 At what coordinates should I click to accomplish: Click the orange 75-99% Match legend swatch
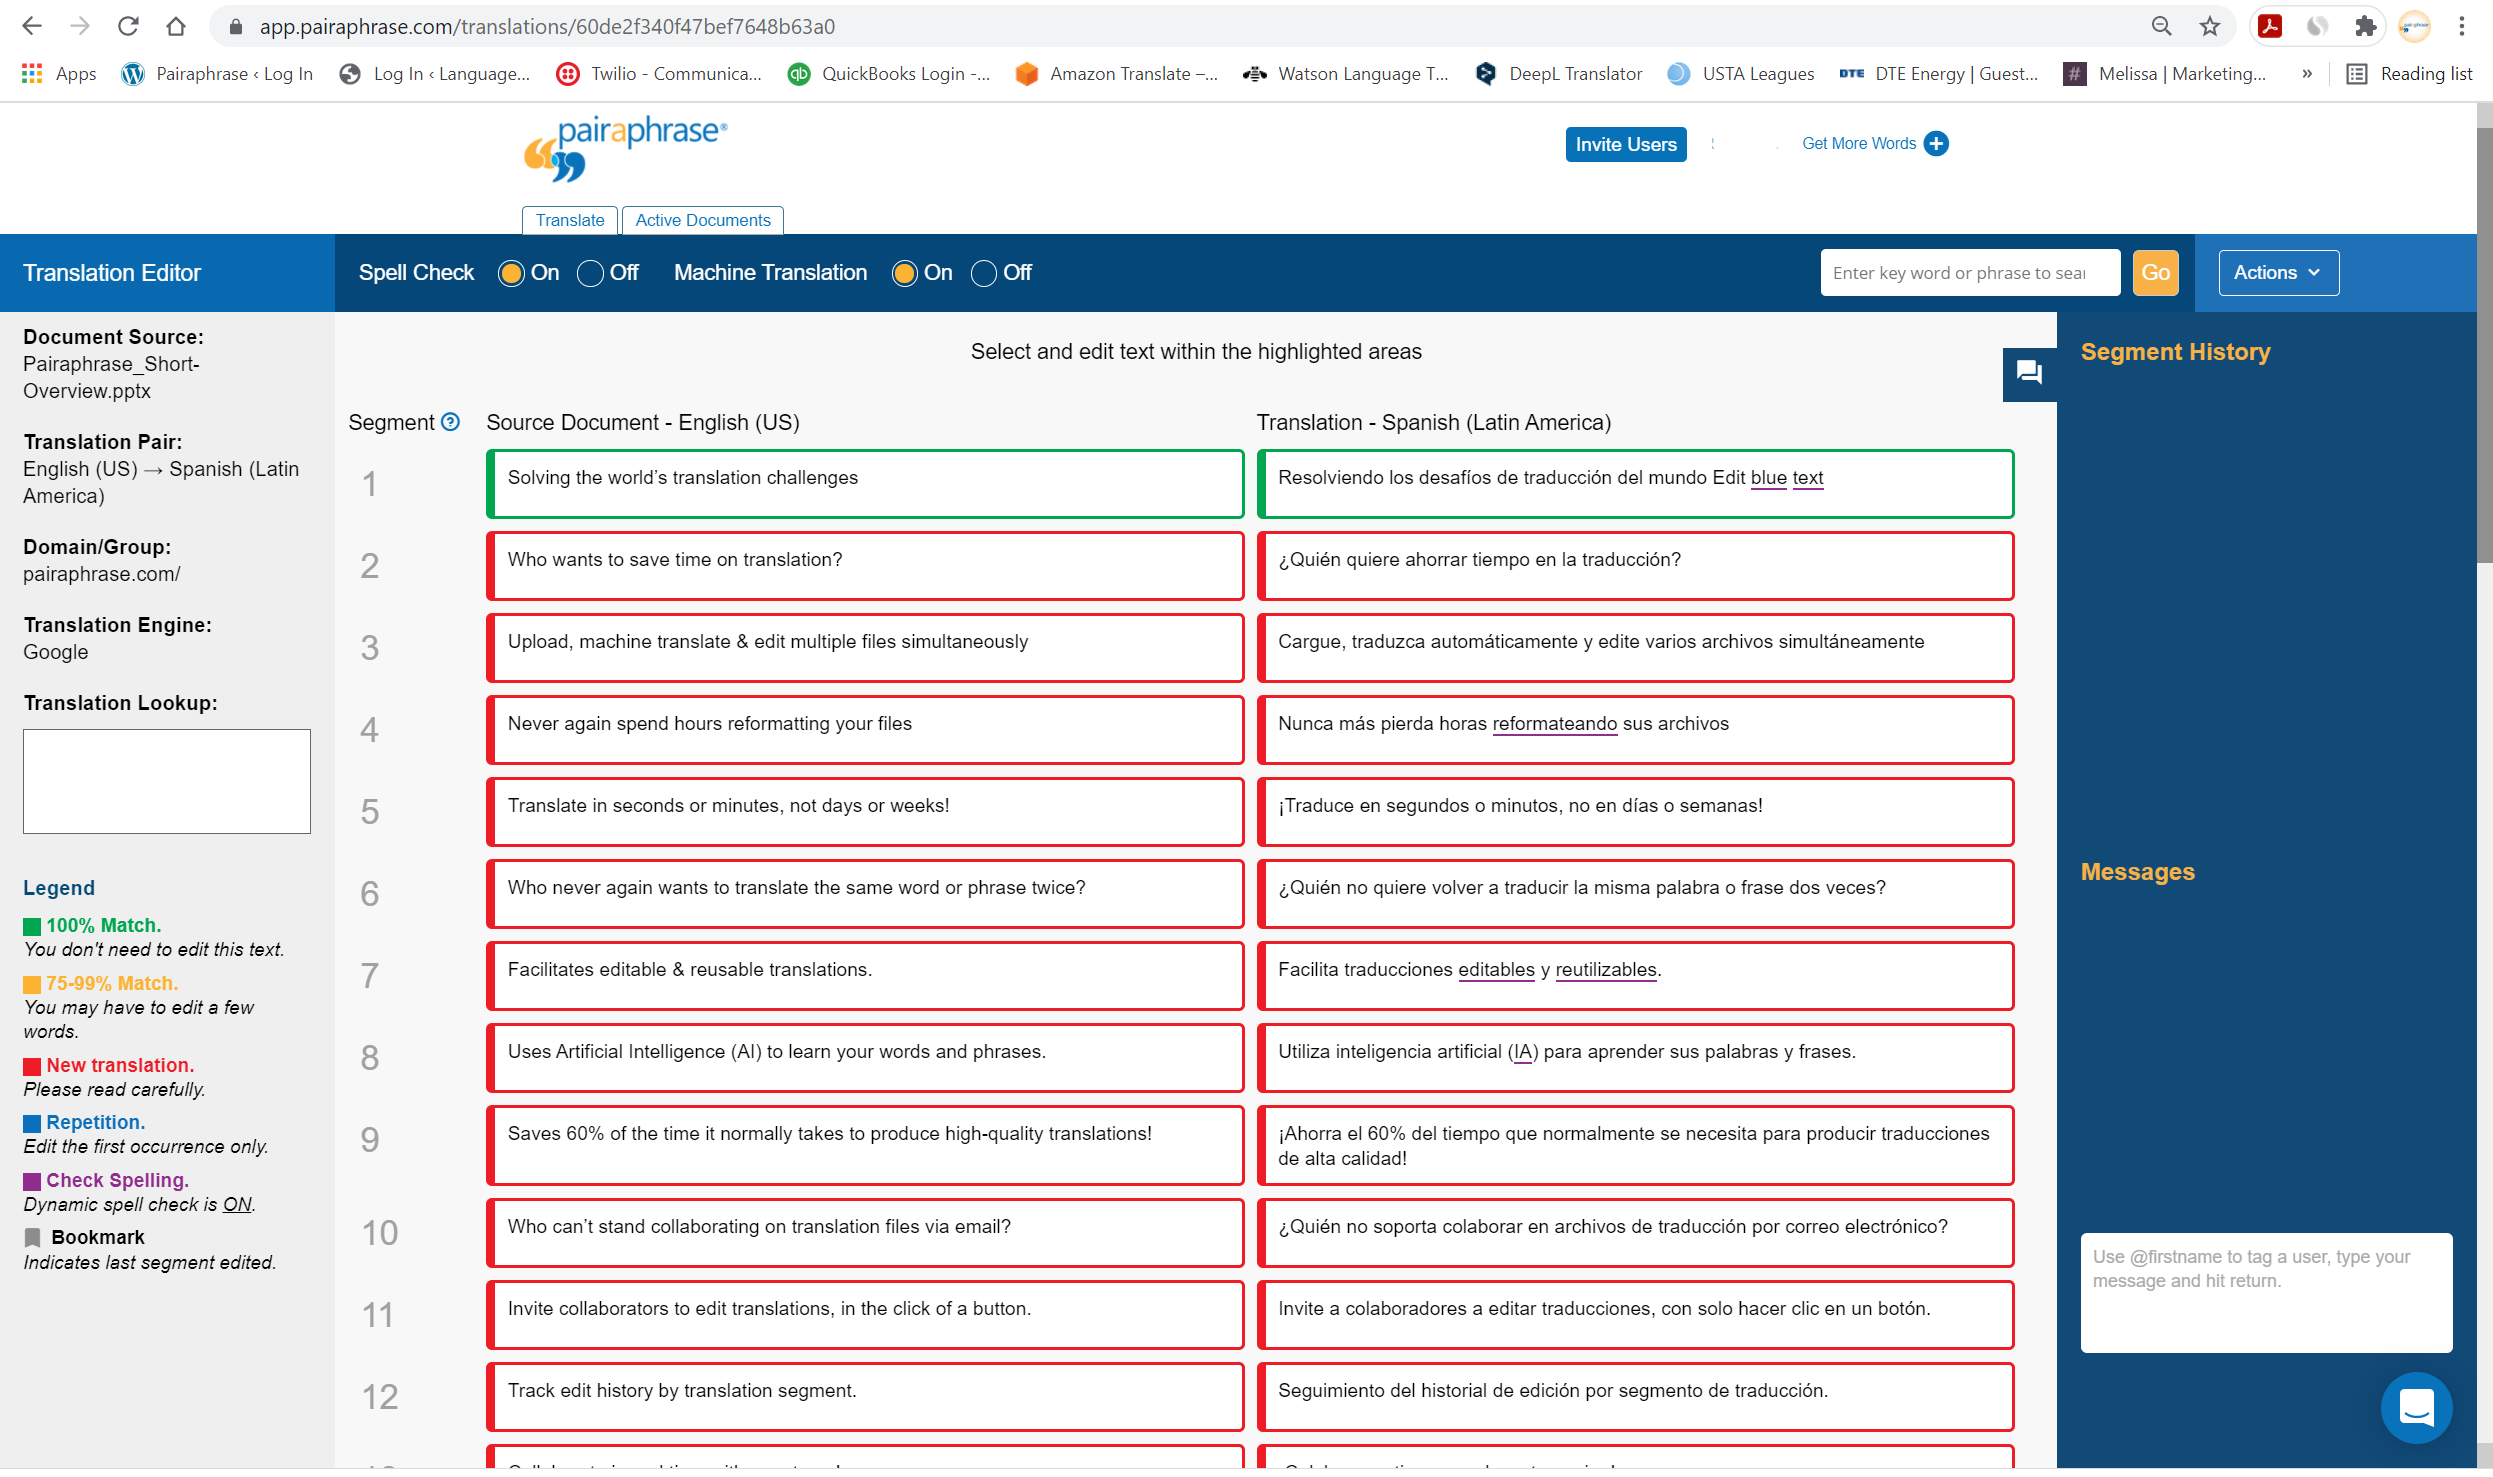click(x=32, y=985)
